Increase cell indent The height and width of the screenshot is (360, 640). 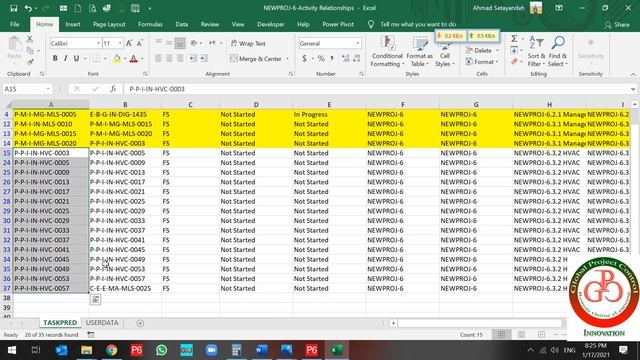click(203, 59)
